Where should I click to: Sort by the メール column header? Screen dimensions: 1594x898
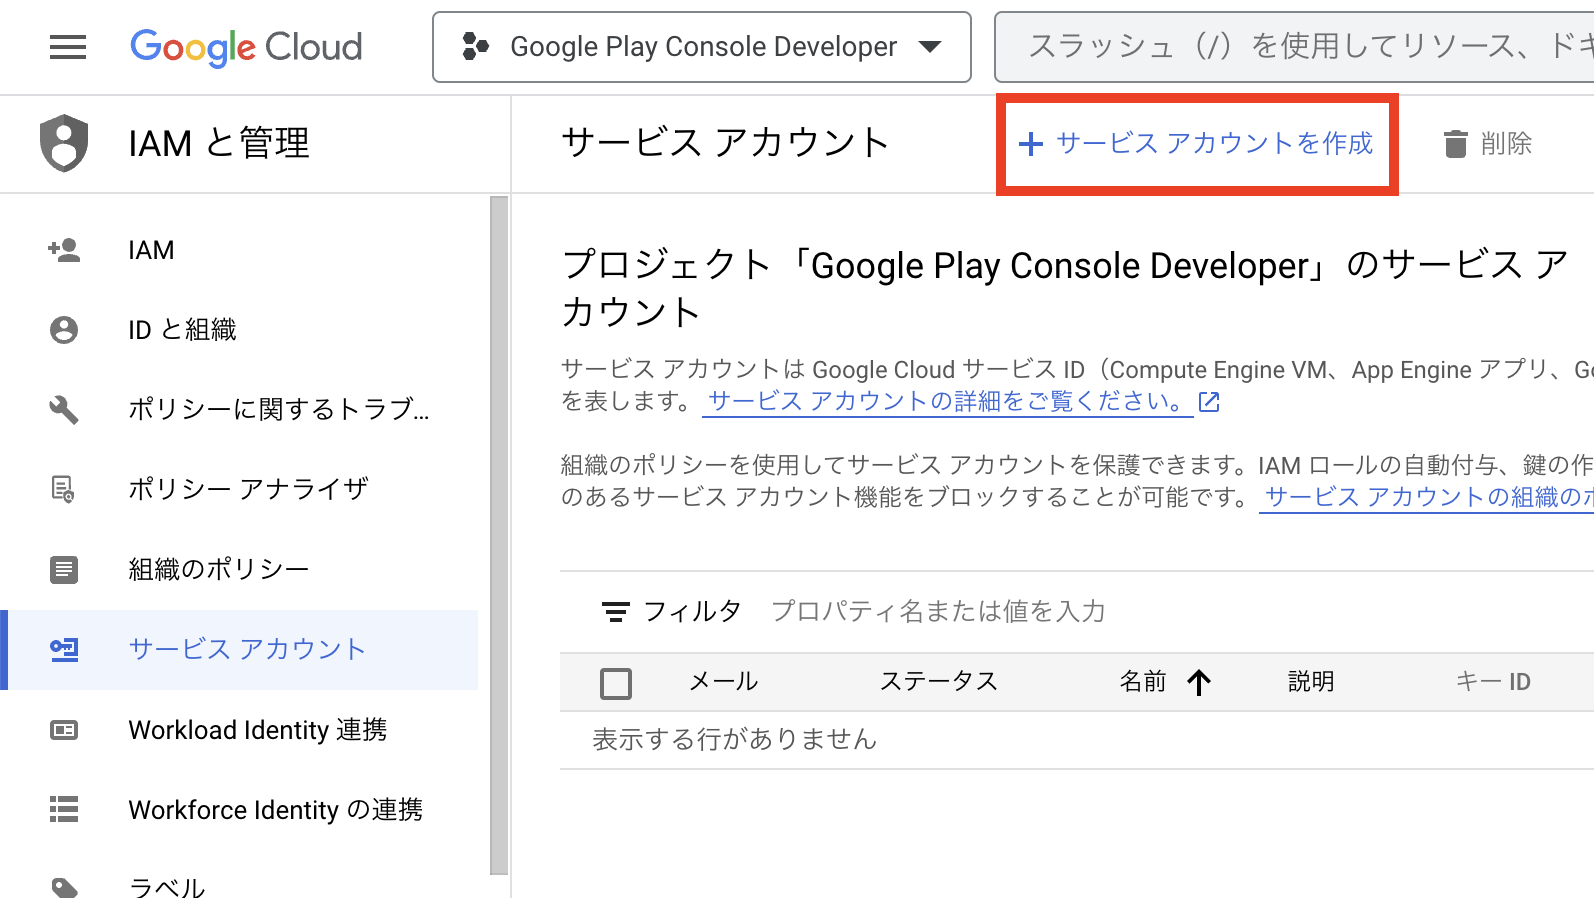[x=723, y=682]
